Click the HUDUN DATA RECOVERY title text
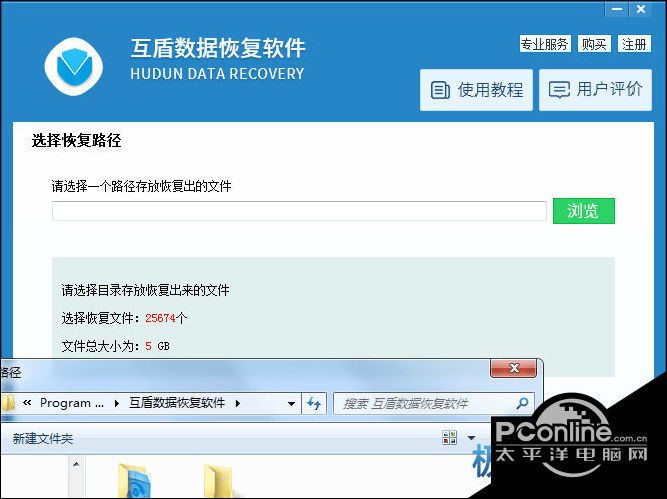Viewport: 667px width, 499px height. click(x=217, y=74)
